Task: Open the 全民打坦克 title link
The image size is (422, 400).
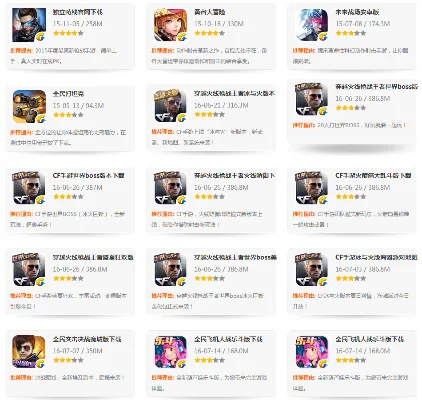Action: pyautogui.click(x=68, y=94)
